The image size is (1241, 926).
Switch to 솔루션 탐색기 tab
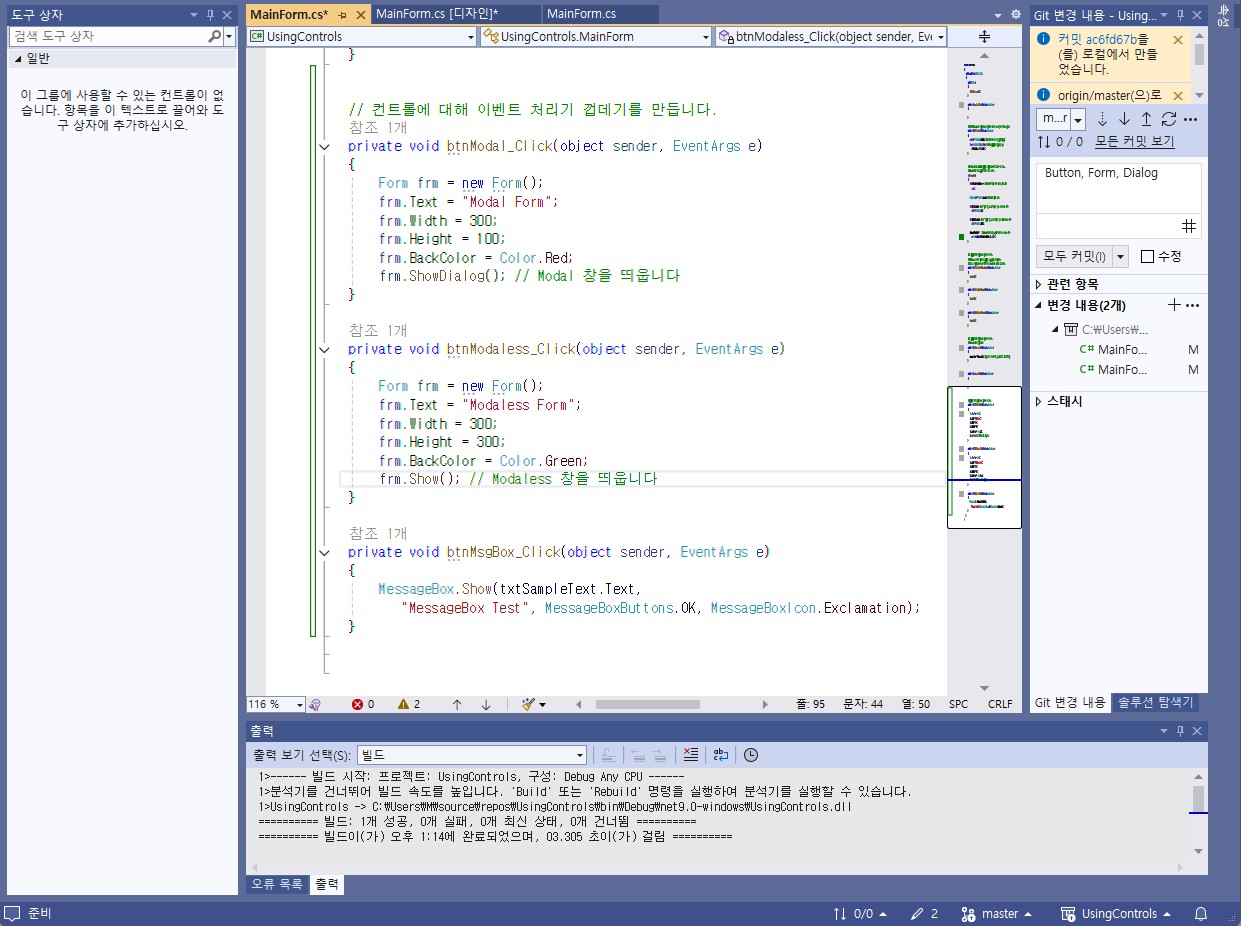(x=1154, y=702)
